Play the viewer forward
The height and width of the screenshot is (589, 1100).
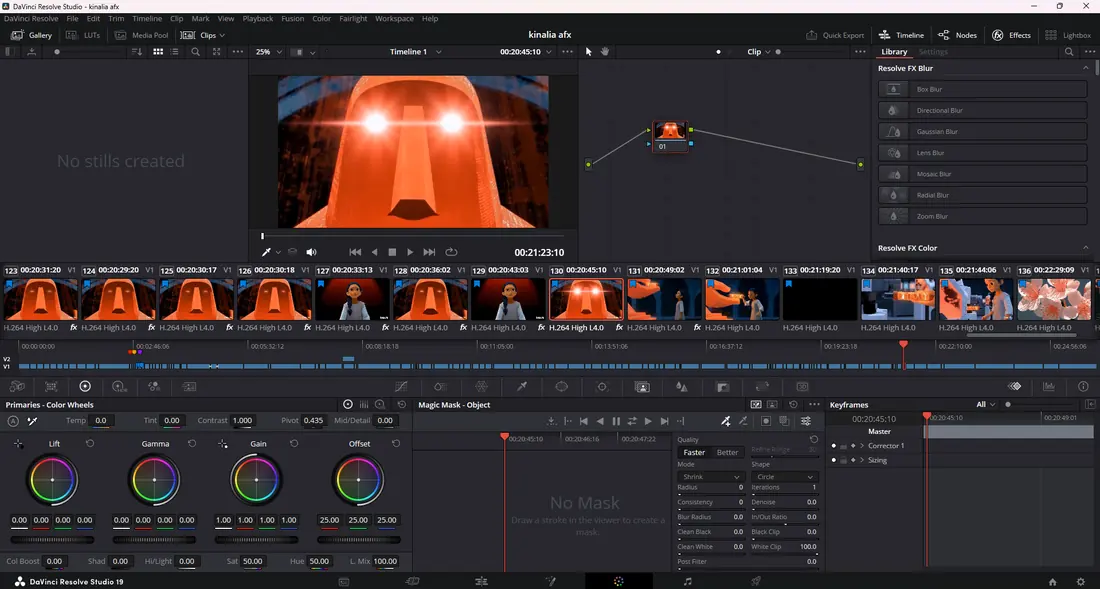pyautogui.click(x=410, y=252)
